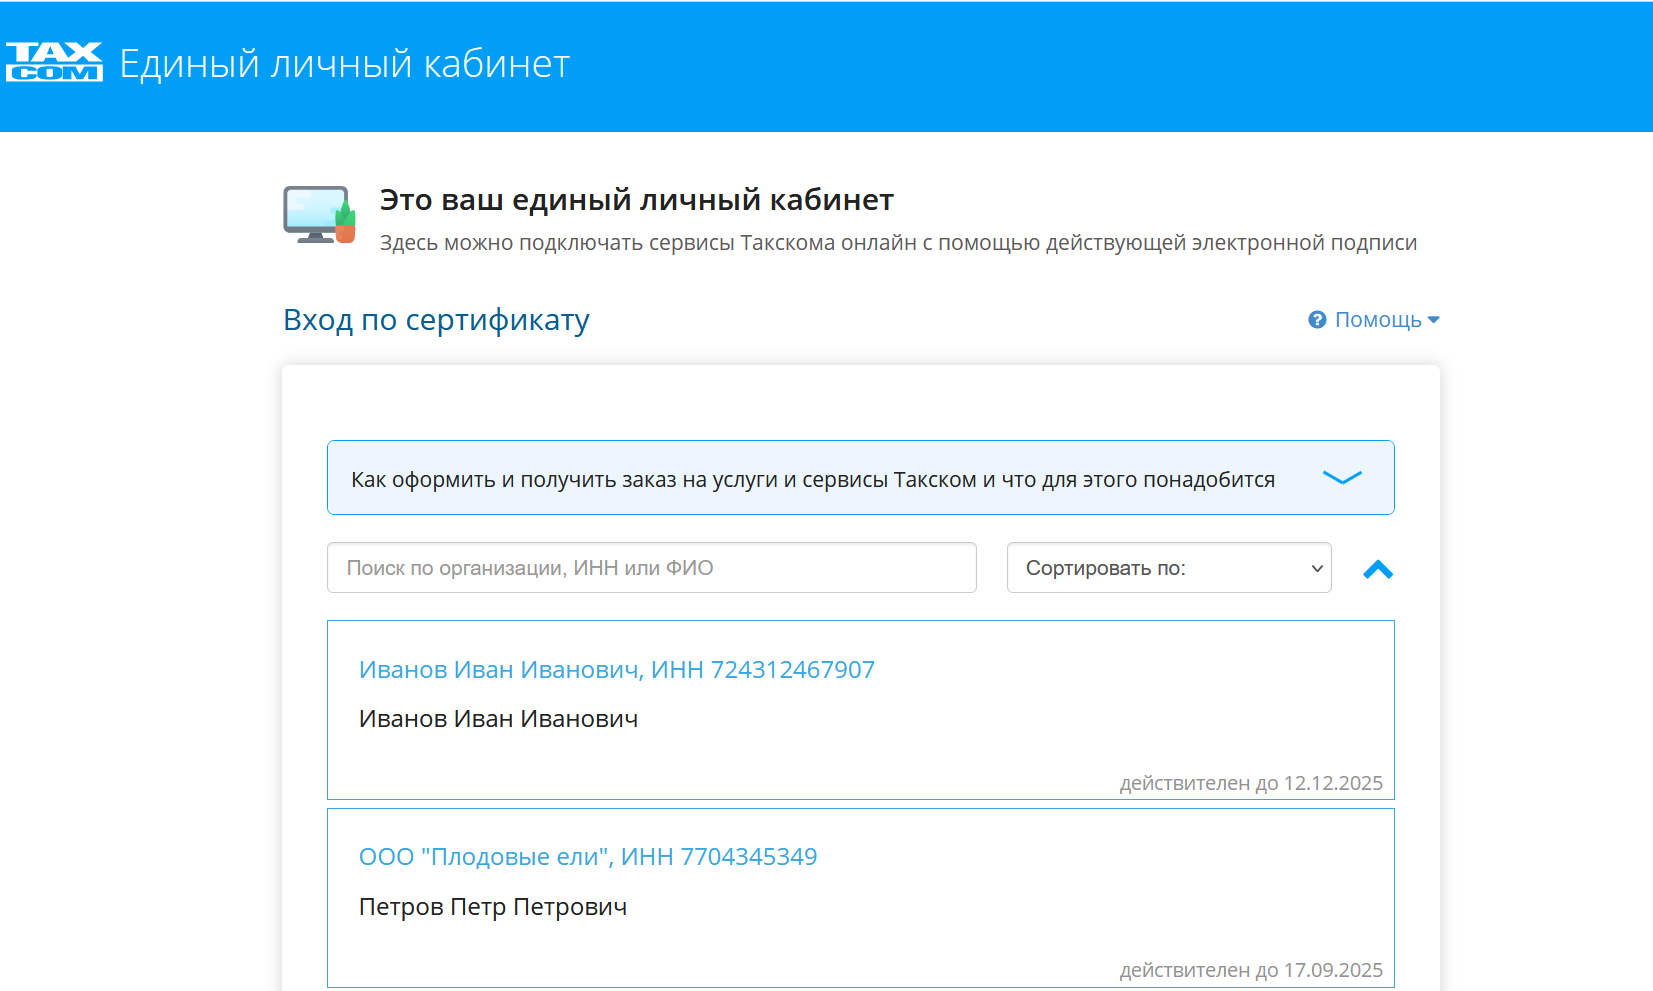Viewport: 1653px width, 991px height.
Task: Click the действителен до 17.09.2025 label
Action: [1250, 970]
